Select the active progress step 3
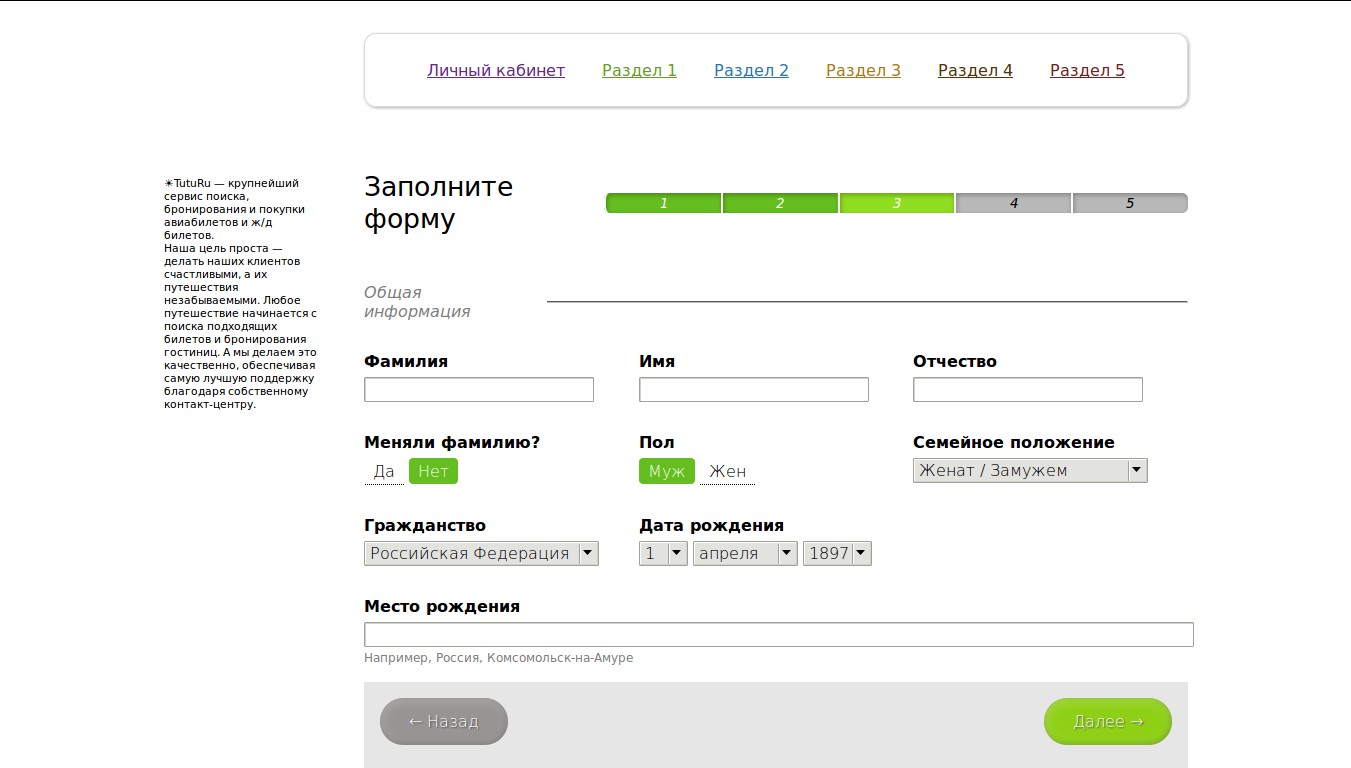1351x768 pixels. coord(897,203)
